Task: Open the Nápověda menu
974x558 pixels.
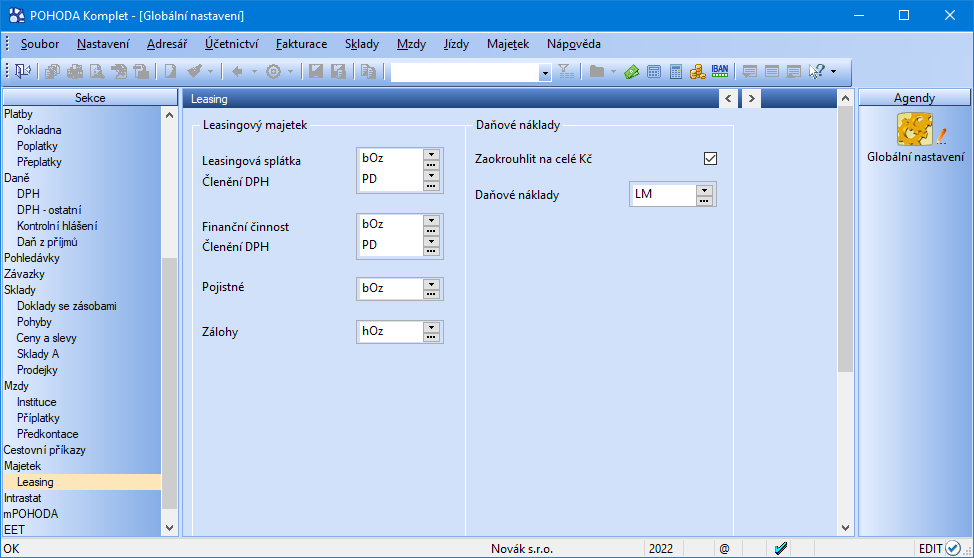Action: click(573, 44)
